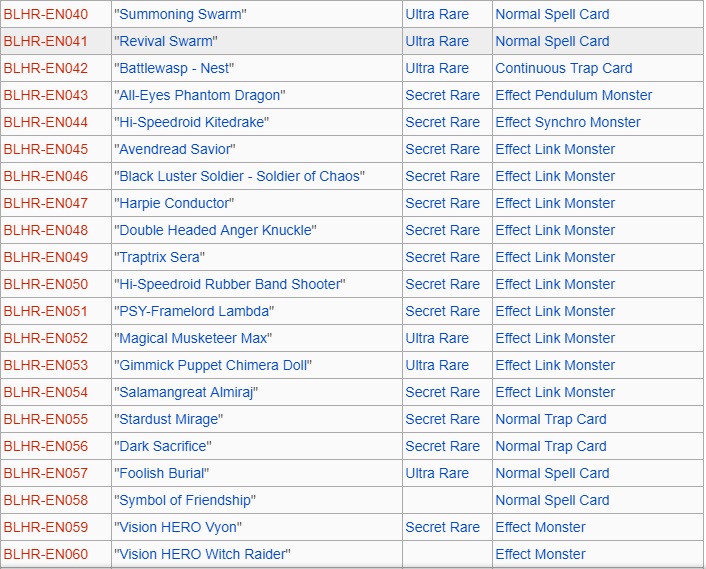Viewport: 706px width, 569px height.
Task: Click Ultra Rare beside Magical Musketeer Max
Action: 437,339
